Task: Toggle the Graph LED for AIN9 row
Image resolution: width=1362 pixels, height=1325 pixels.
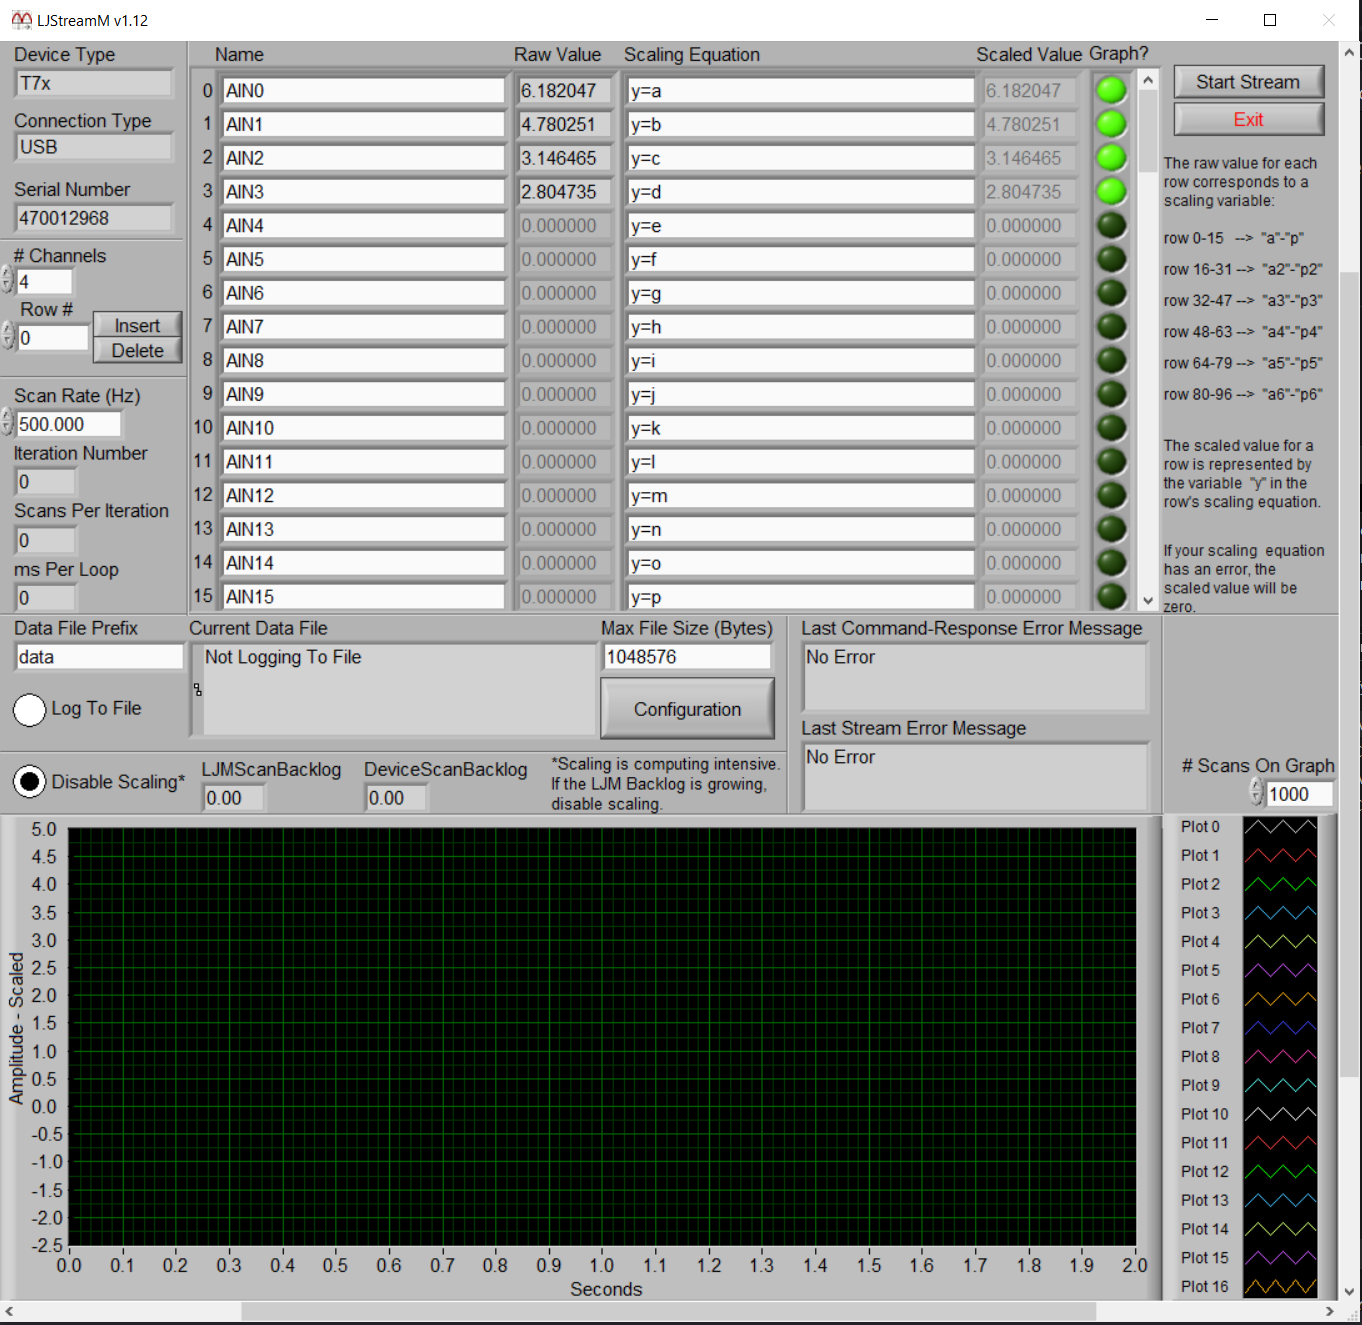Action: tap(1111, 394)
